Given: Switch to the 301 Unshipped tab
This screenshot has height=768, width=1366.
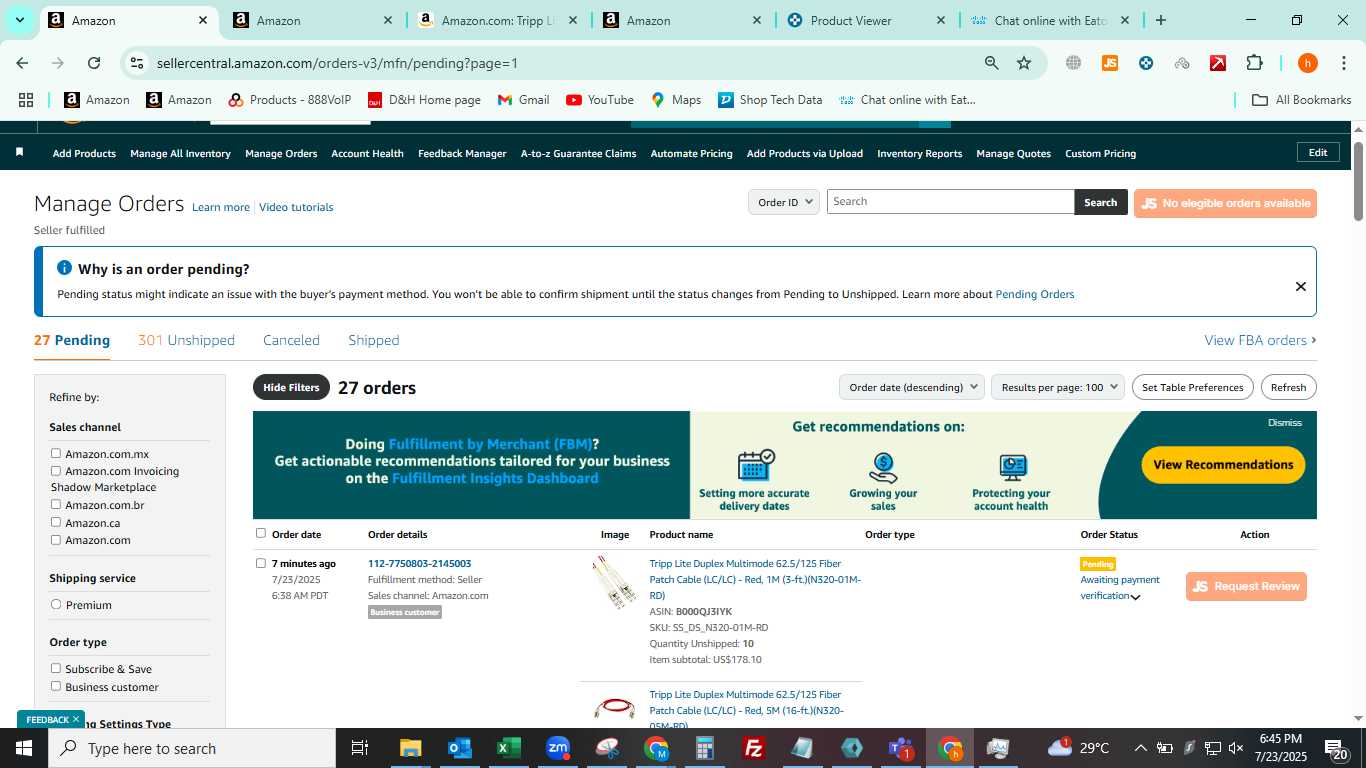Looking at the screenshot, I should click(186, 340).
